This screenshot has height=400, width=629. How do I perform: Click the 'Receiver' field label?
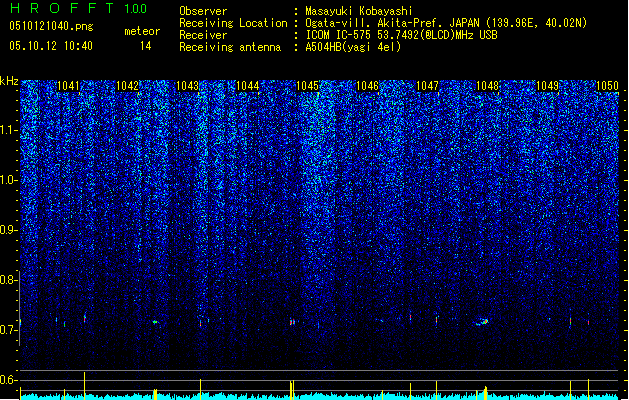[203, 35]
